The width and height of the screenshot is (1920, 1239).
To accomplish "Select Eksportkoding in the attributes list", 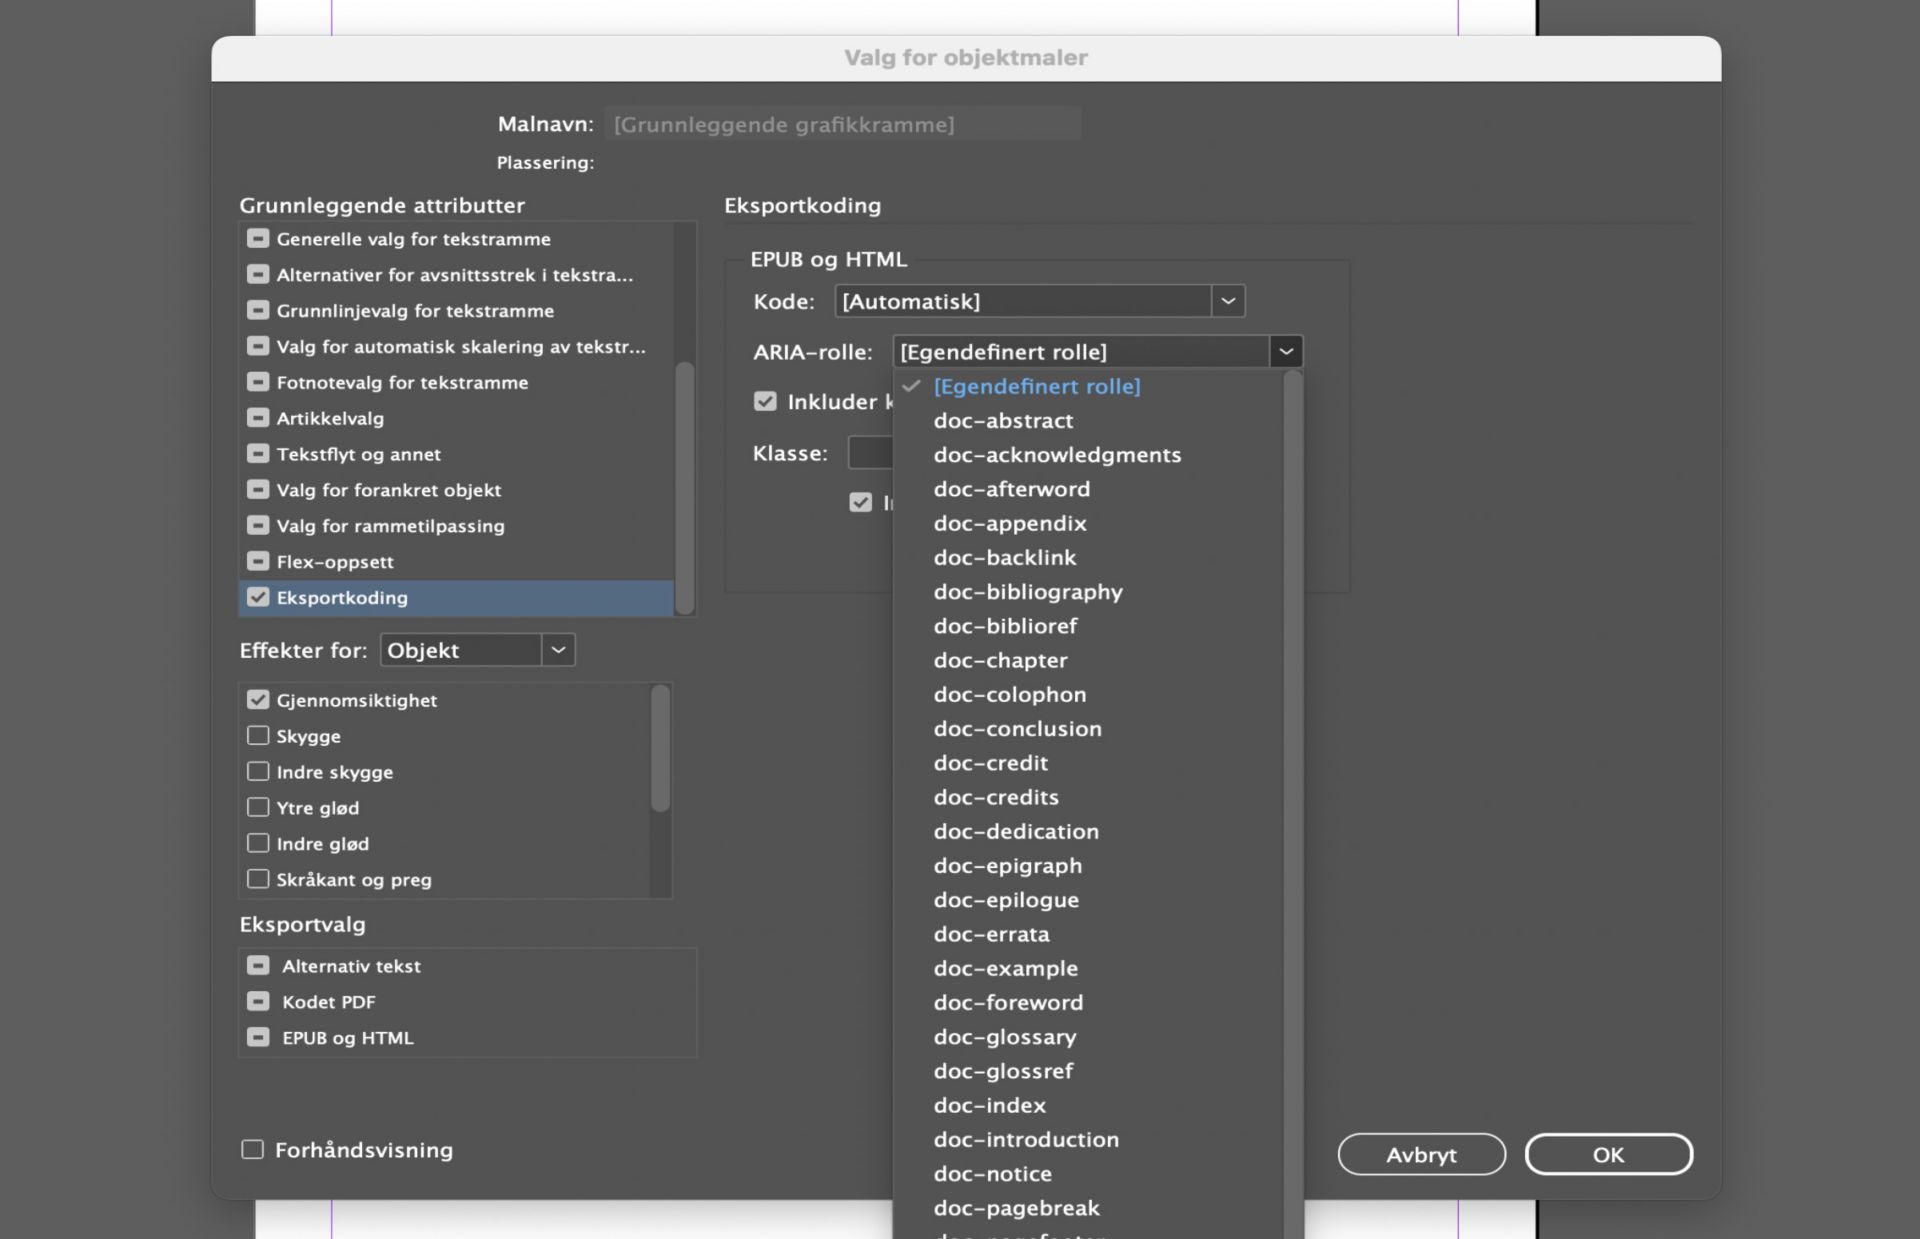I will coord(342,598).
